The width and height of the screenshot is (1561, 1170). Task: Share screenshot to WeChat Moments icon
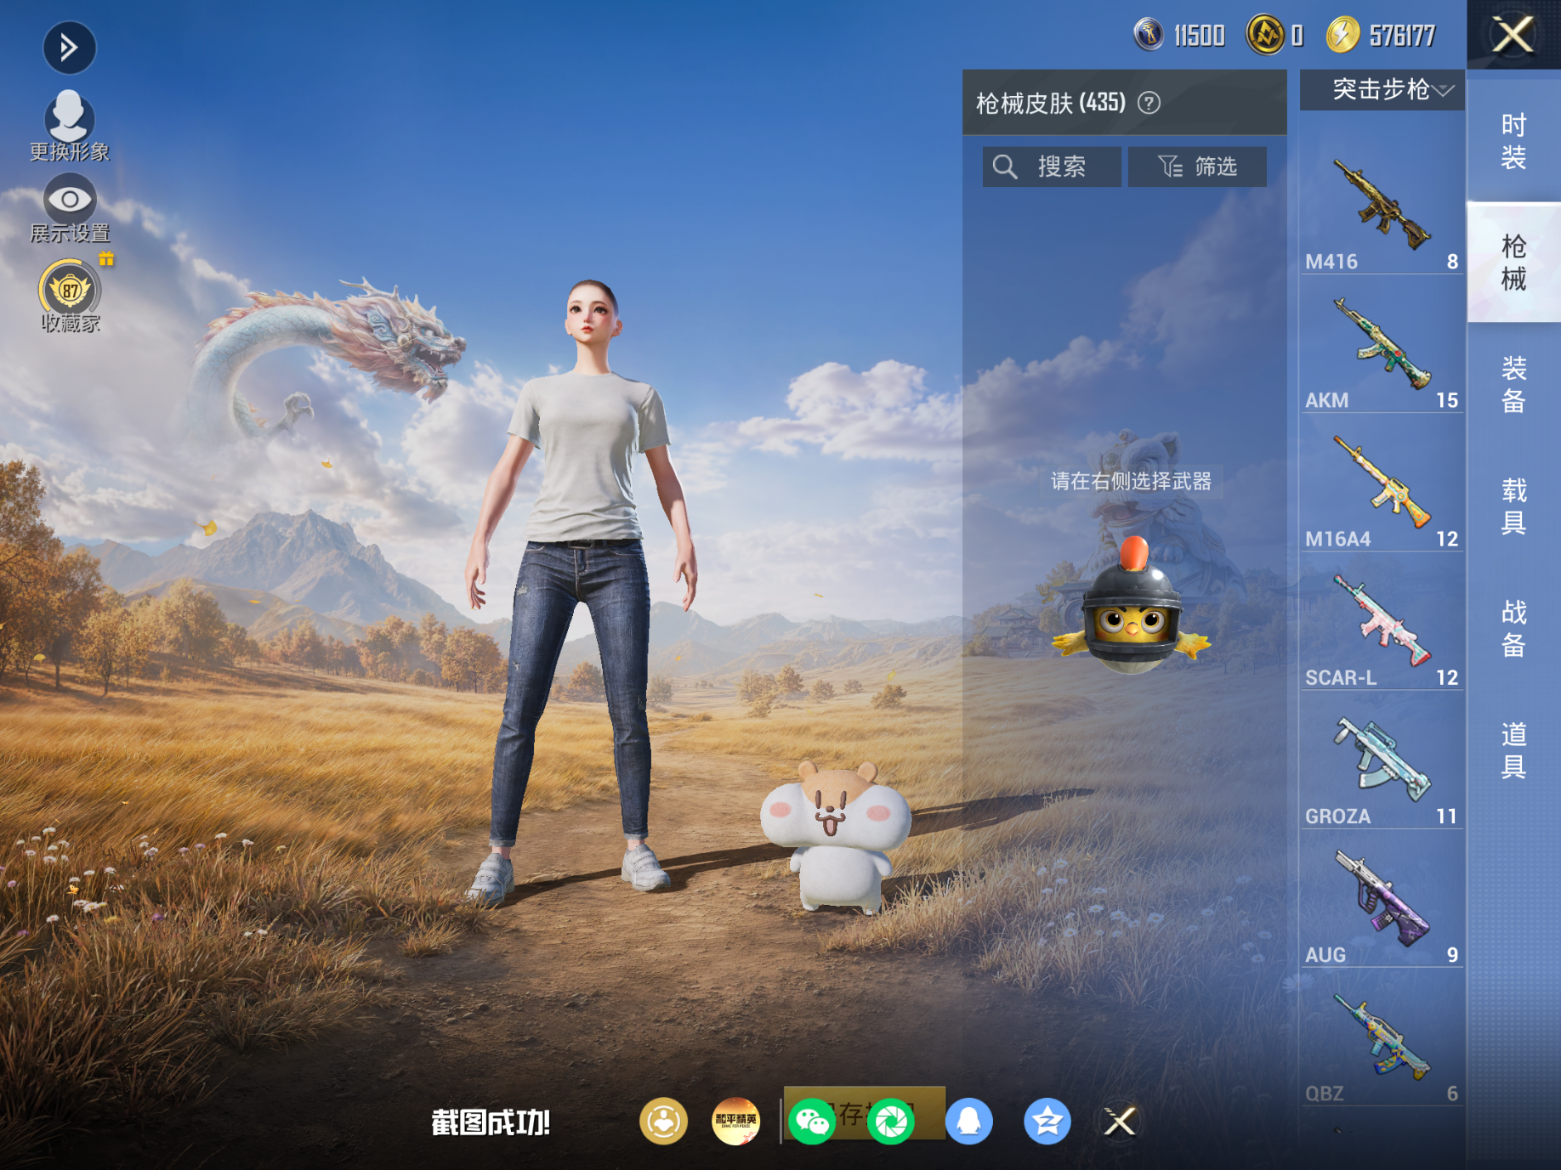pos(890,1122)
